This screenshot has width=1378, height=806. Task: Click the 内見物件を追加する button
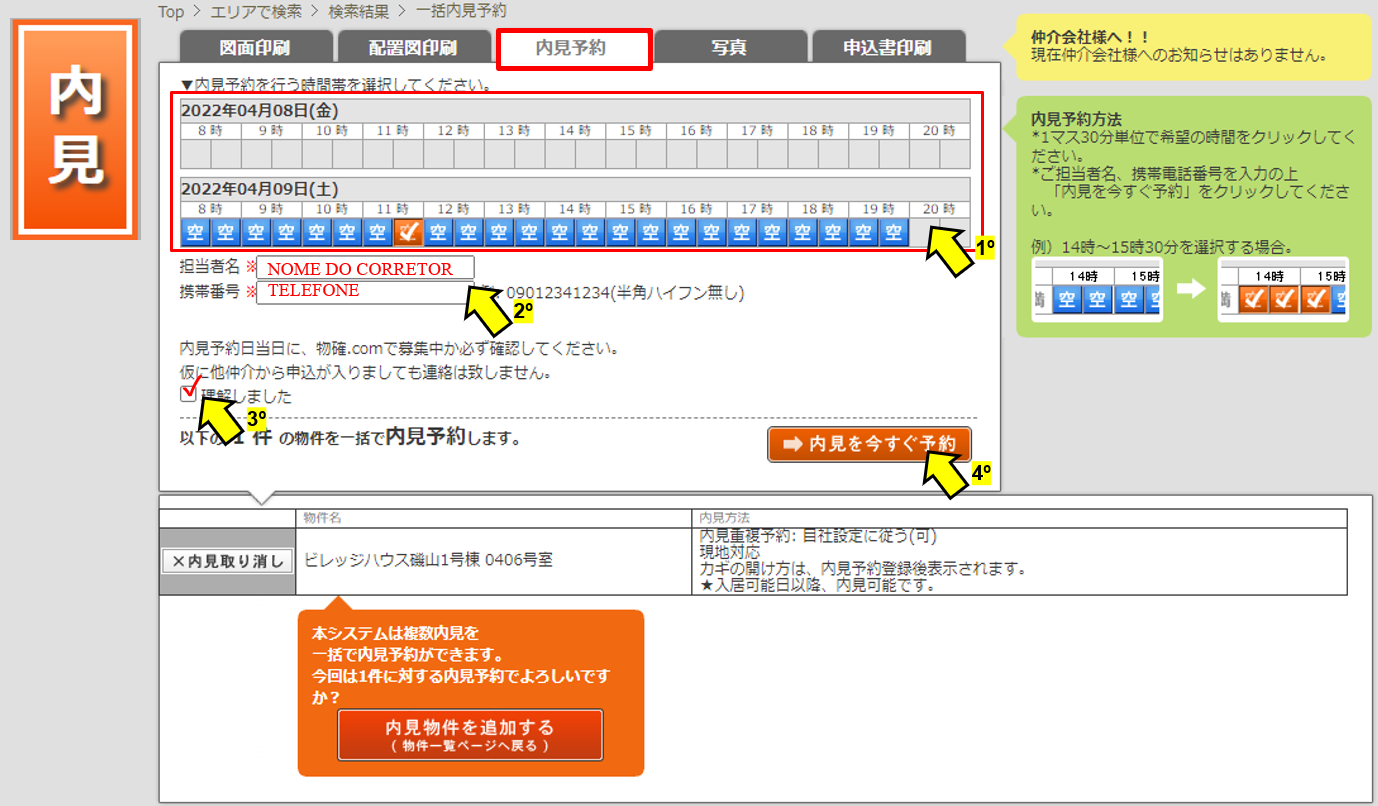click(470, 735)
